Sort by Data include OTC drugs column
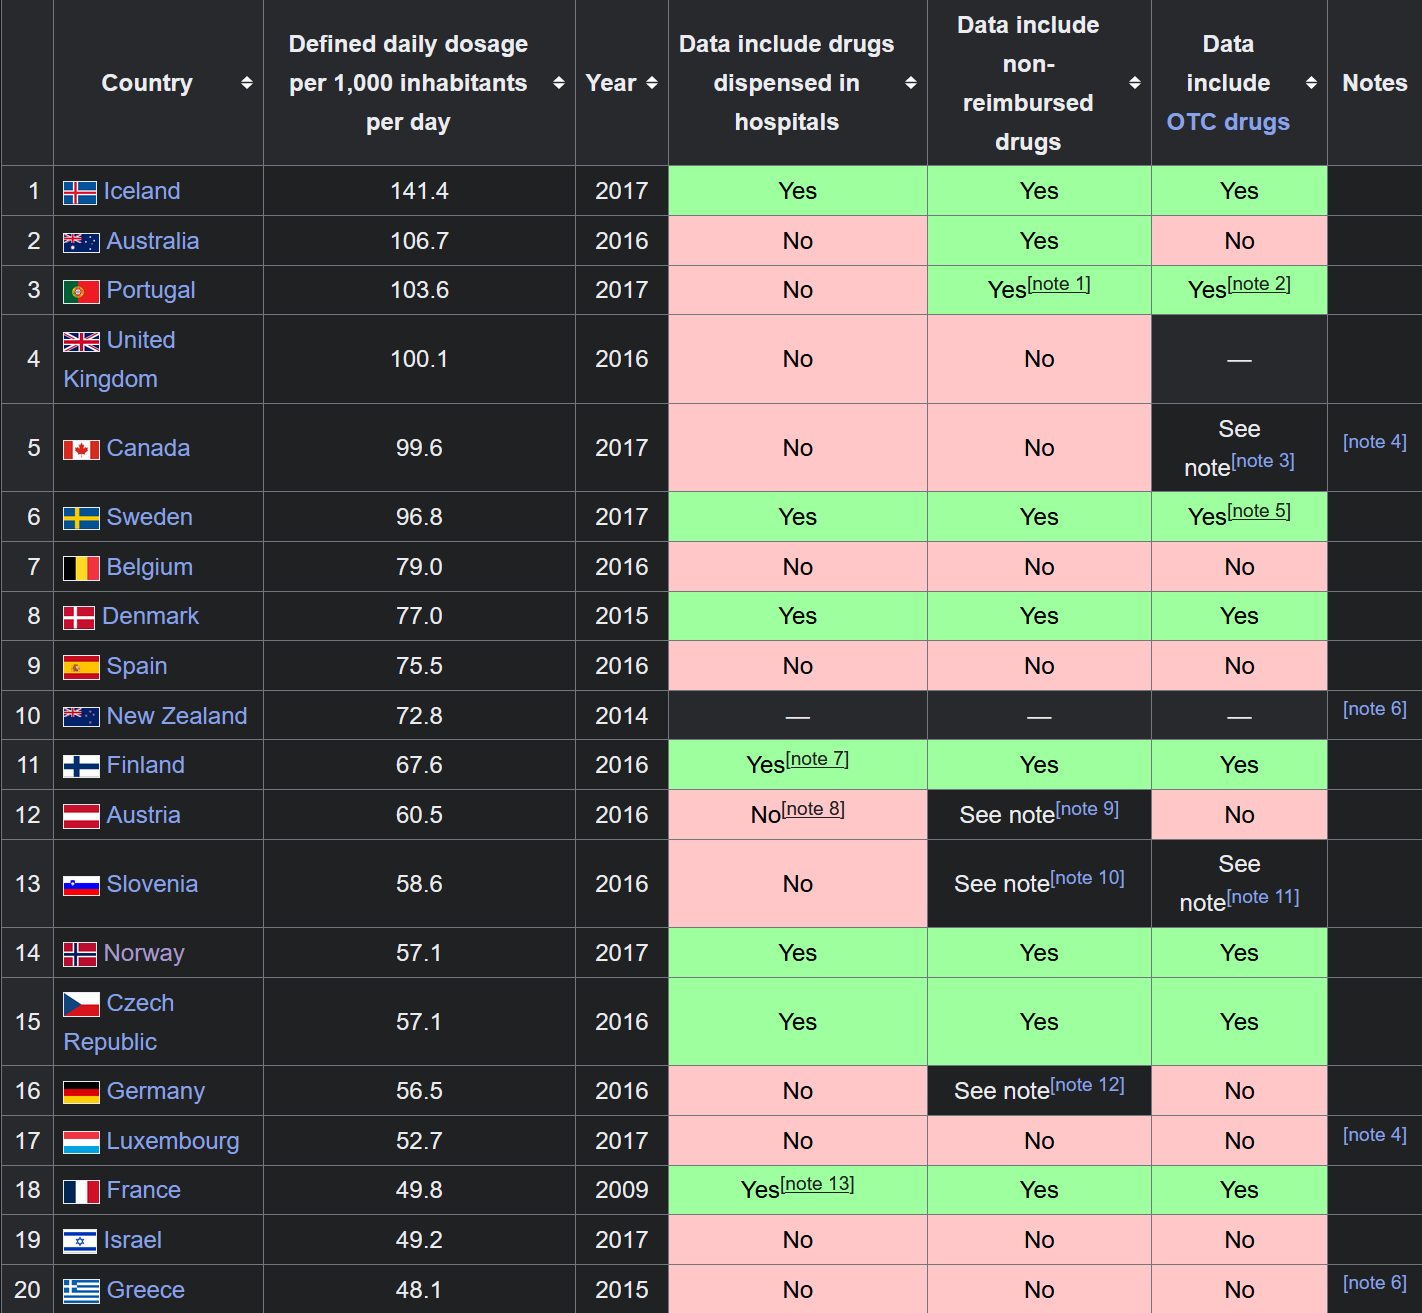 1311,83
